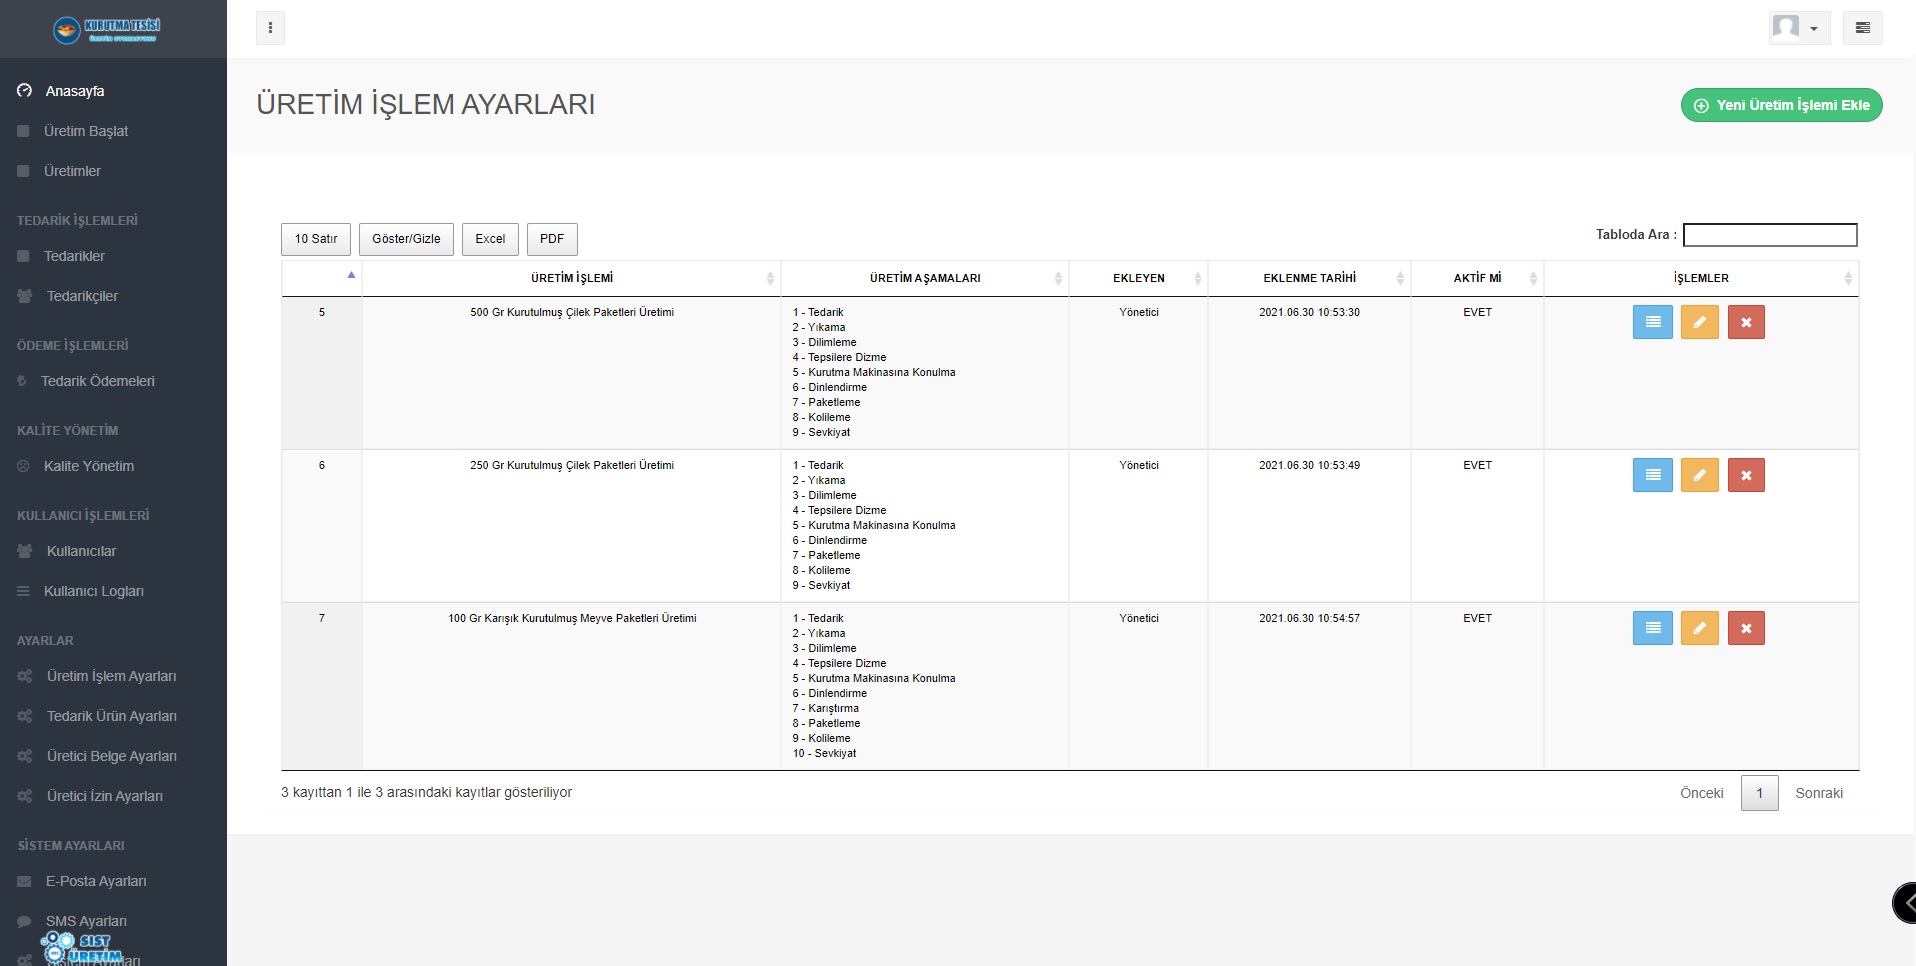
Task: View details icon for 500 Gr Çilek row
Action: 1653,322
